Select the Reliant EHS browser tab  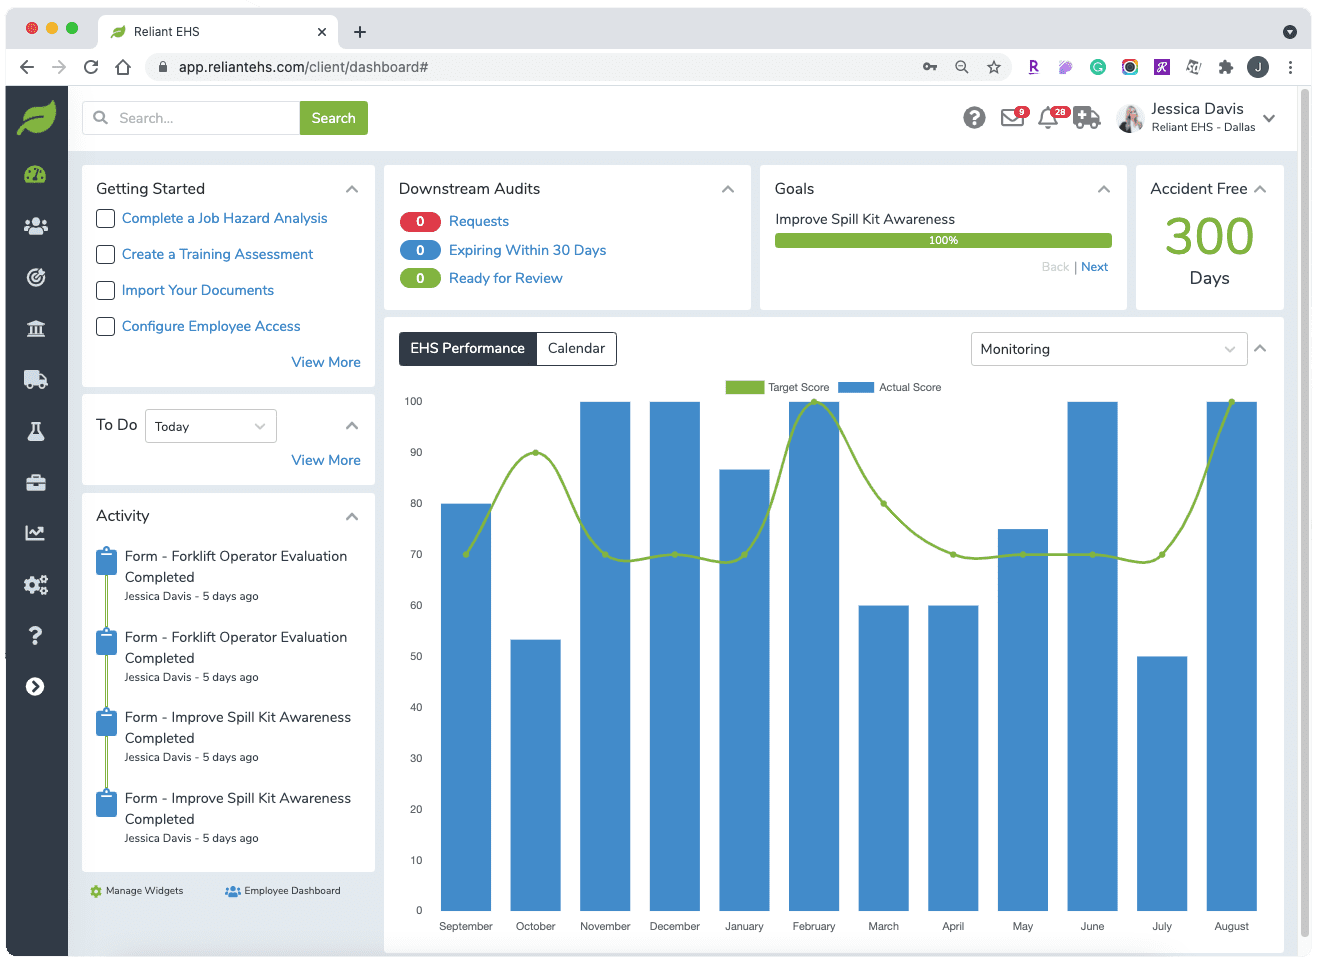tap(218, 32)
